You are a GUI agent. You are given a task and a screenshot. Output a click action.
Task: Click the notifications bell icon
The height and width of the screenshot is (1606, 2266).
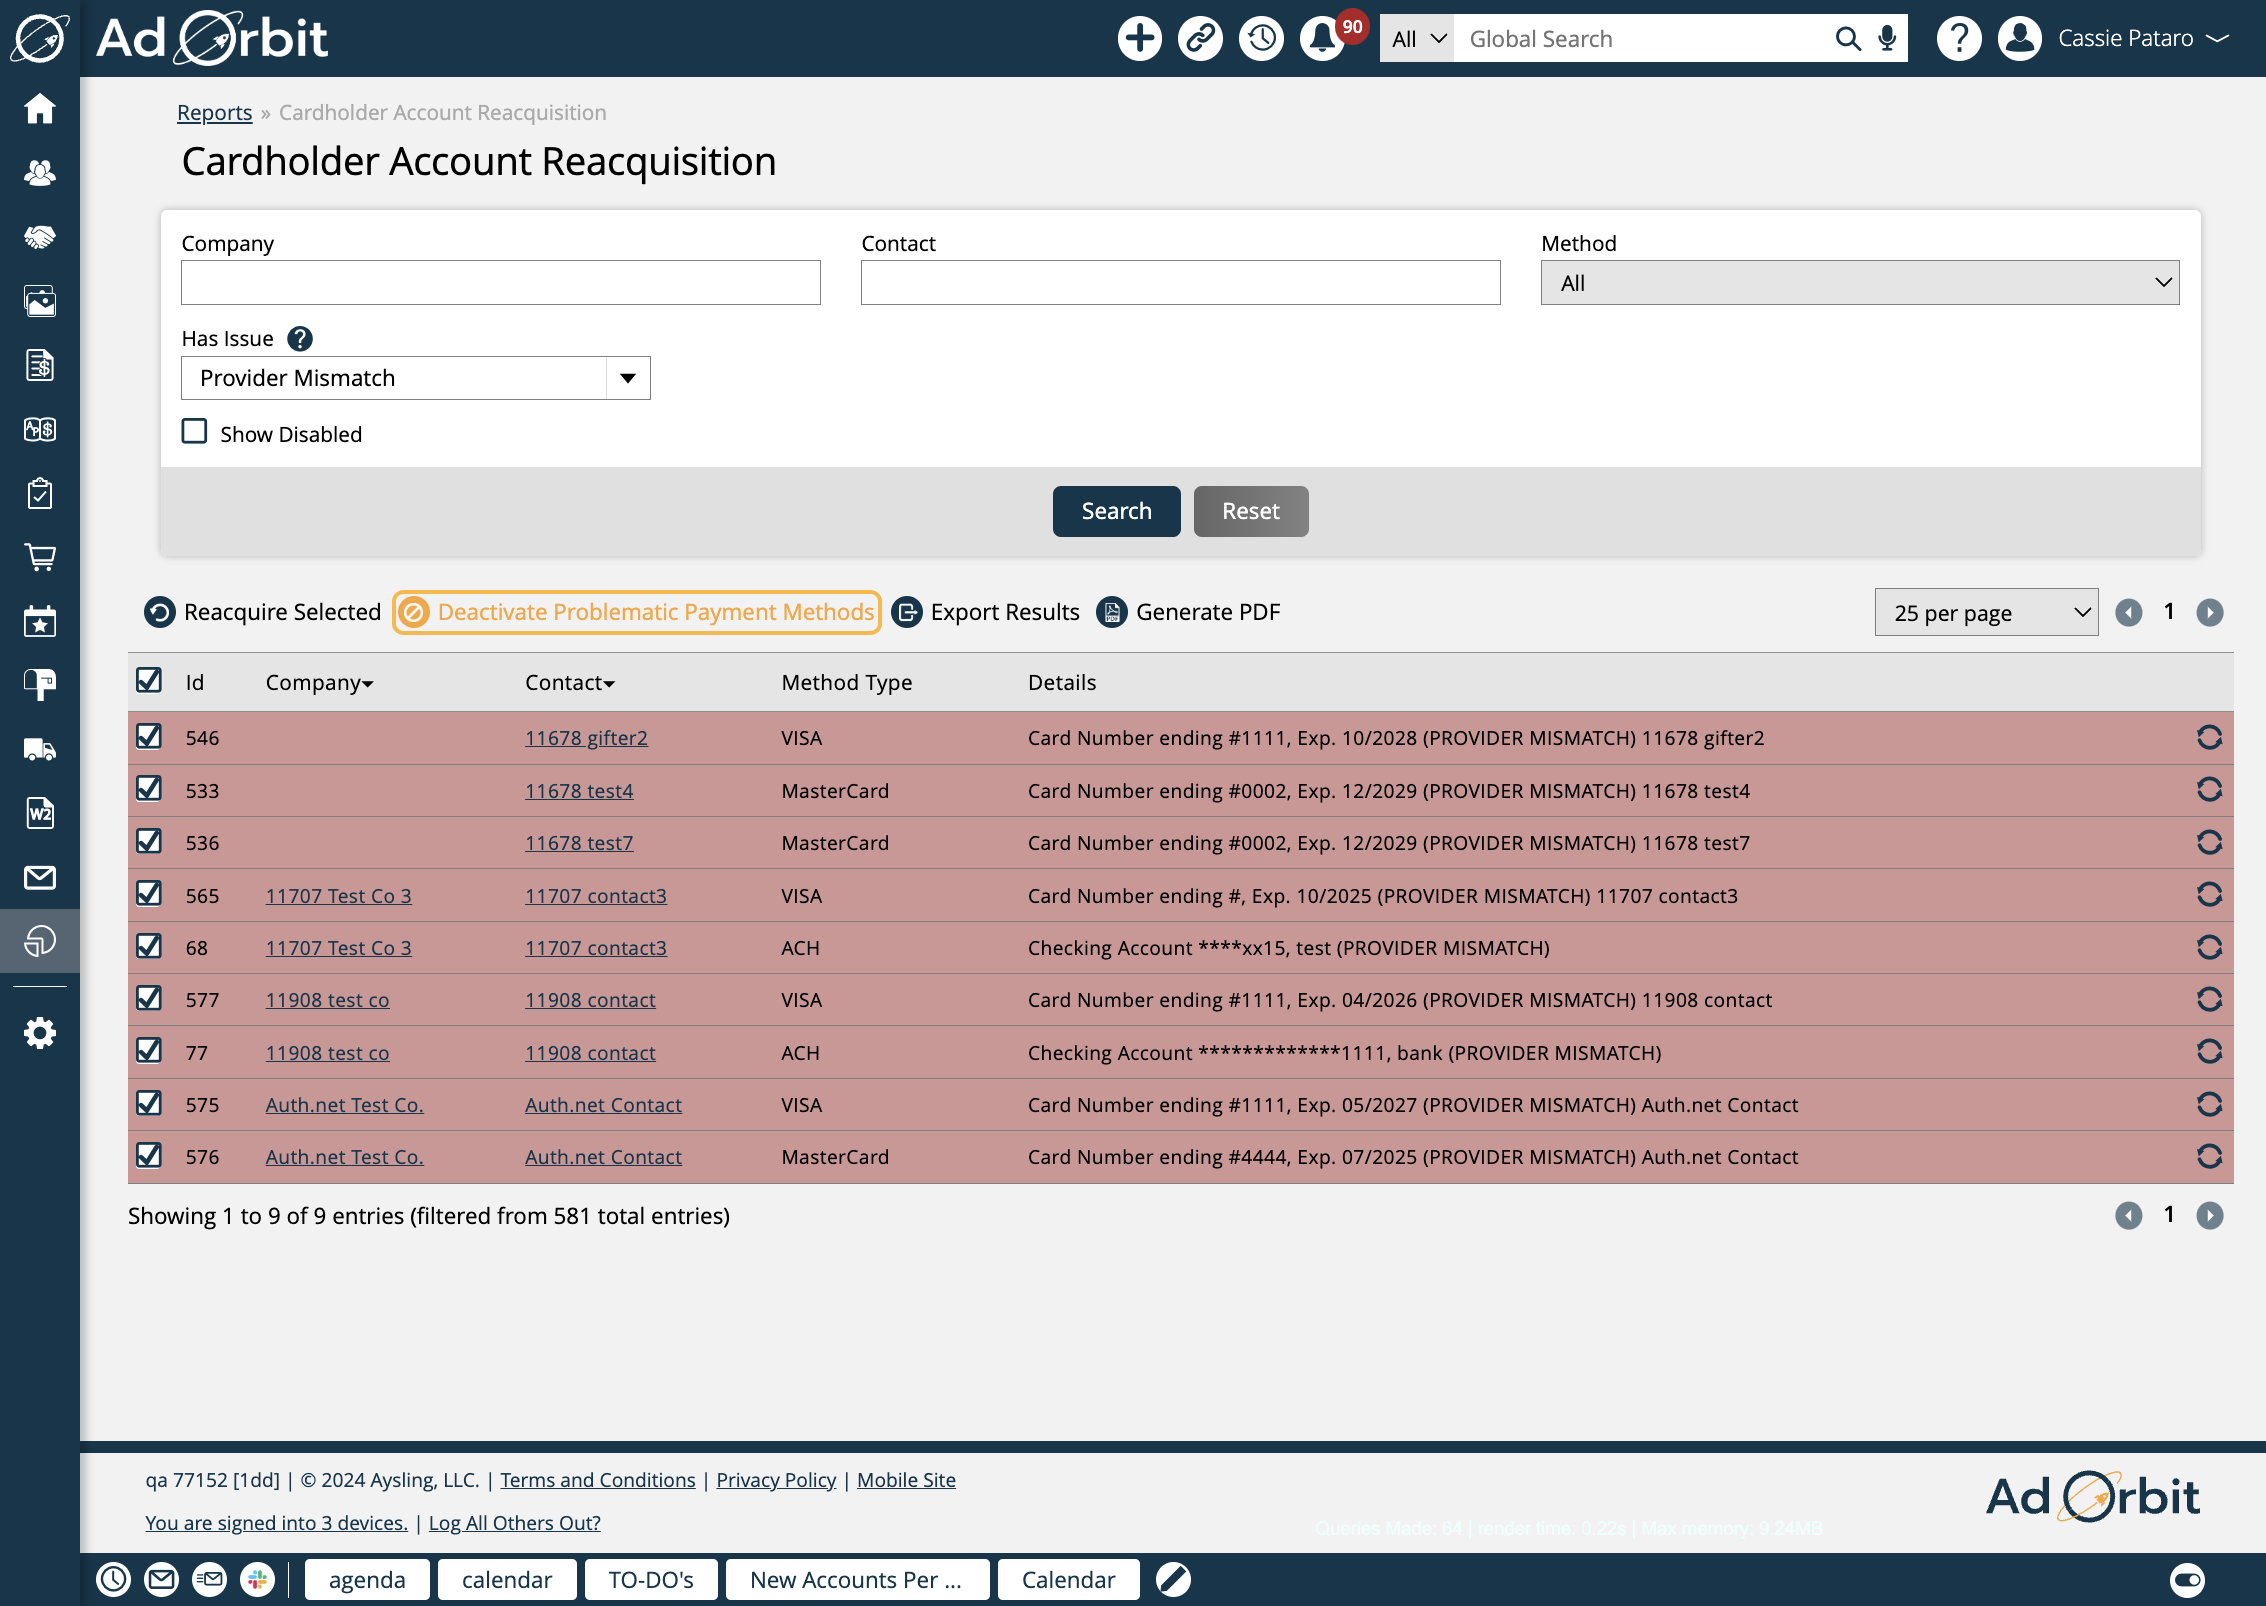coord(1322,39)
